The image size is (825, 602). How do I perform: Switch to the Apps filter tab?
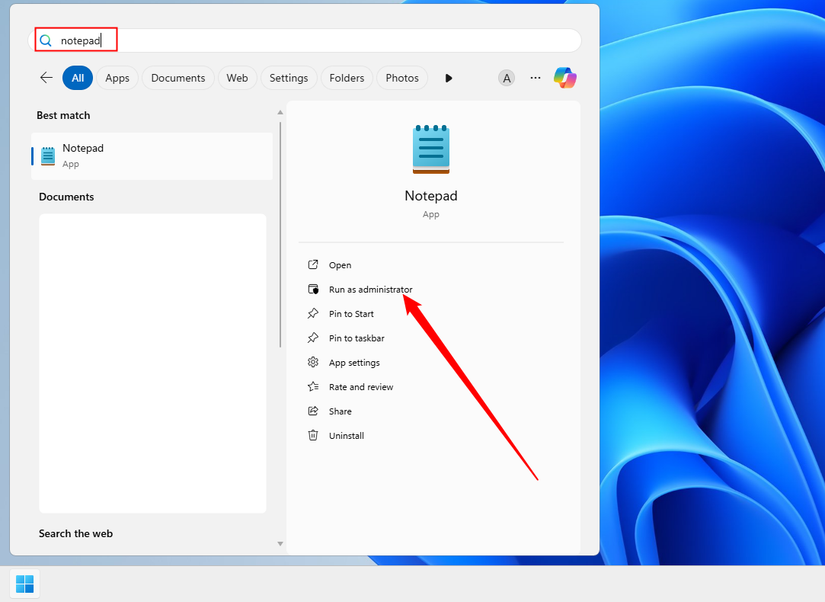[117, 78]
